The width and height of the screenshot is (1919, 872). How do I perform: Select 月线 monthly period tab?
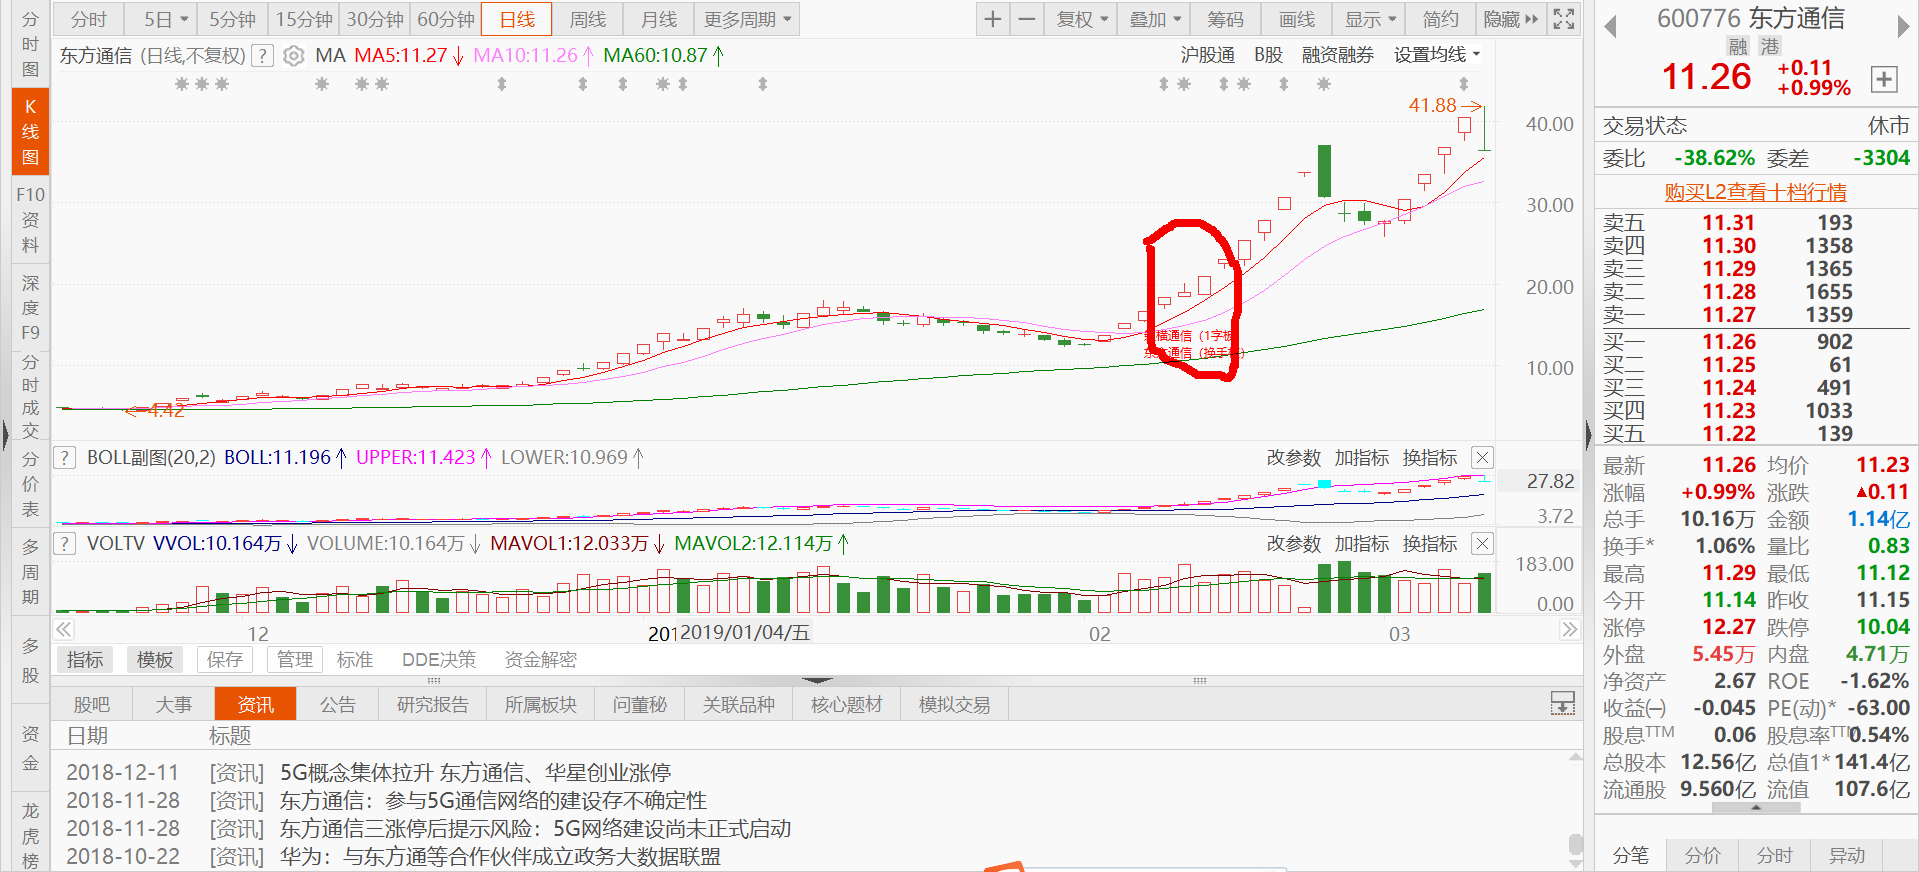(658, 19)
